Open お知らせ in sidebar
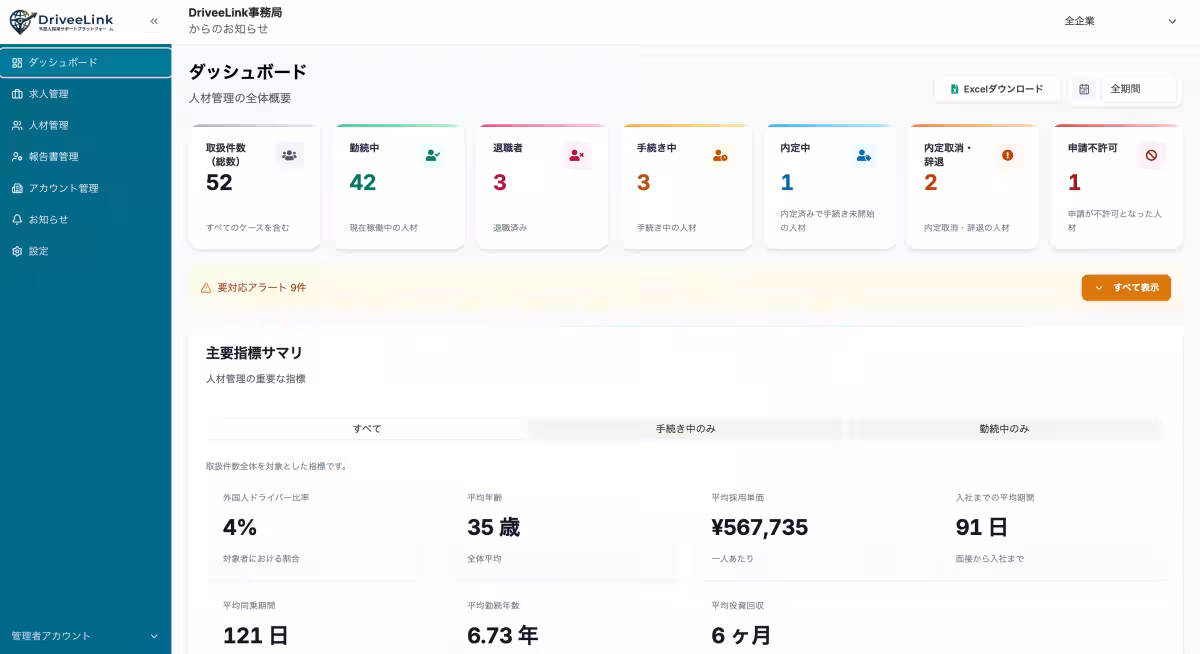The width and height of the screenshot is (1200, 654). click(x=86, y=220)
